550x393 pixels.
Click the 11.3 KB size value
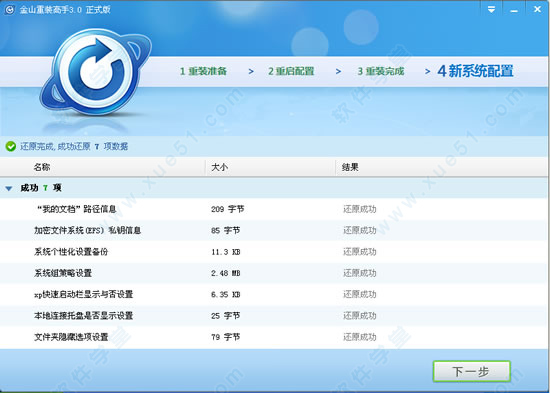click(x=226, y=252)
